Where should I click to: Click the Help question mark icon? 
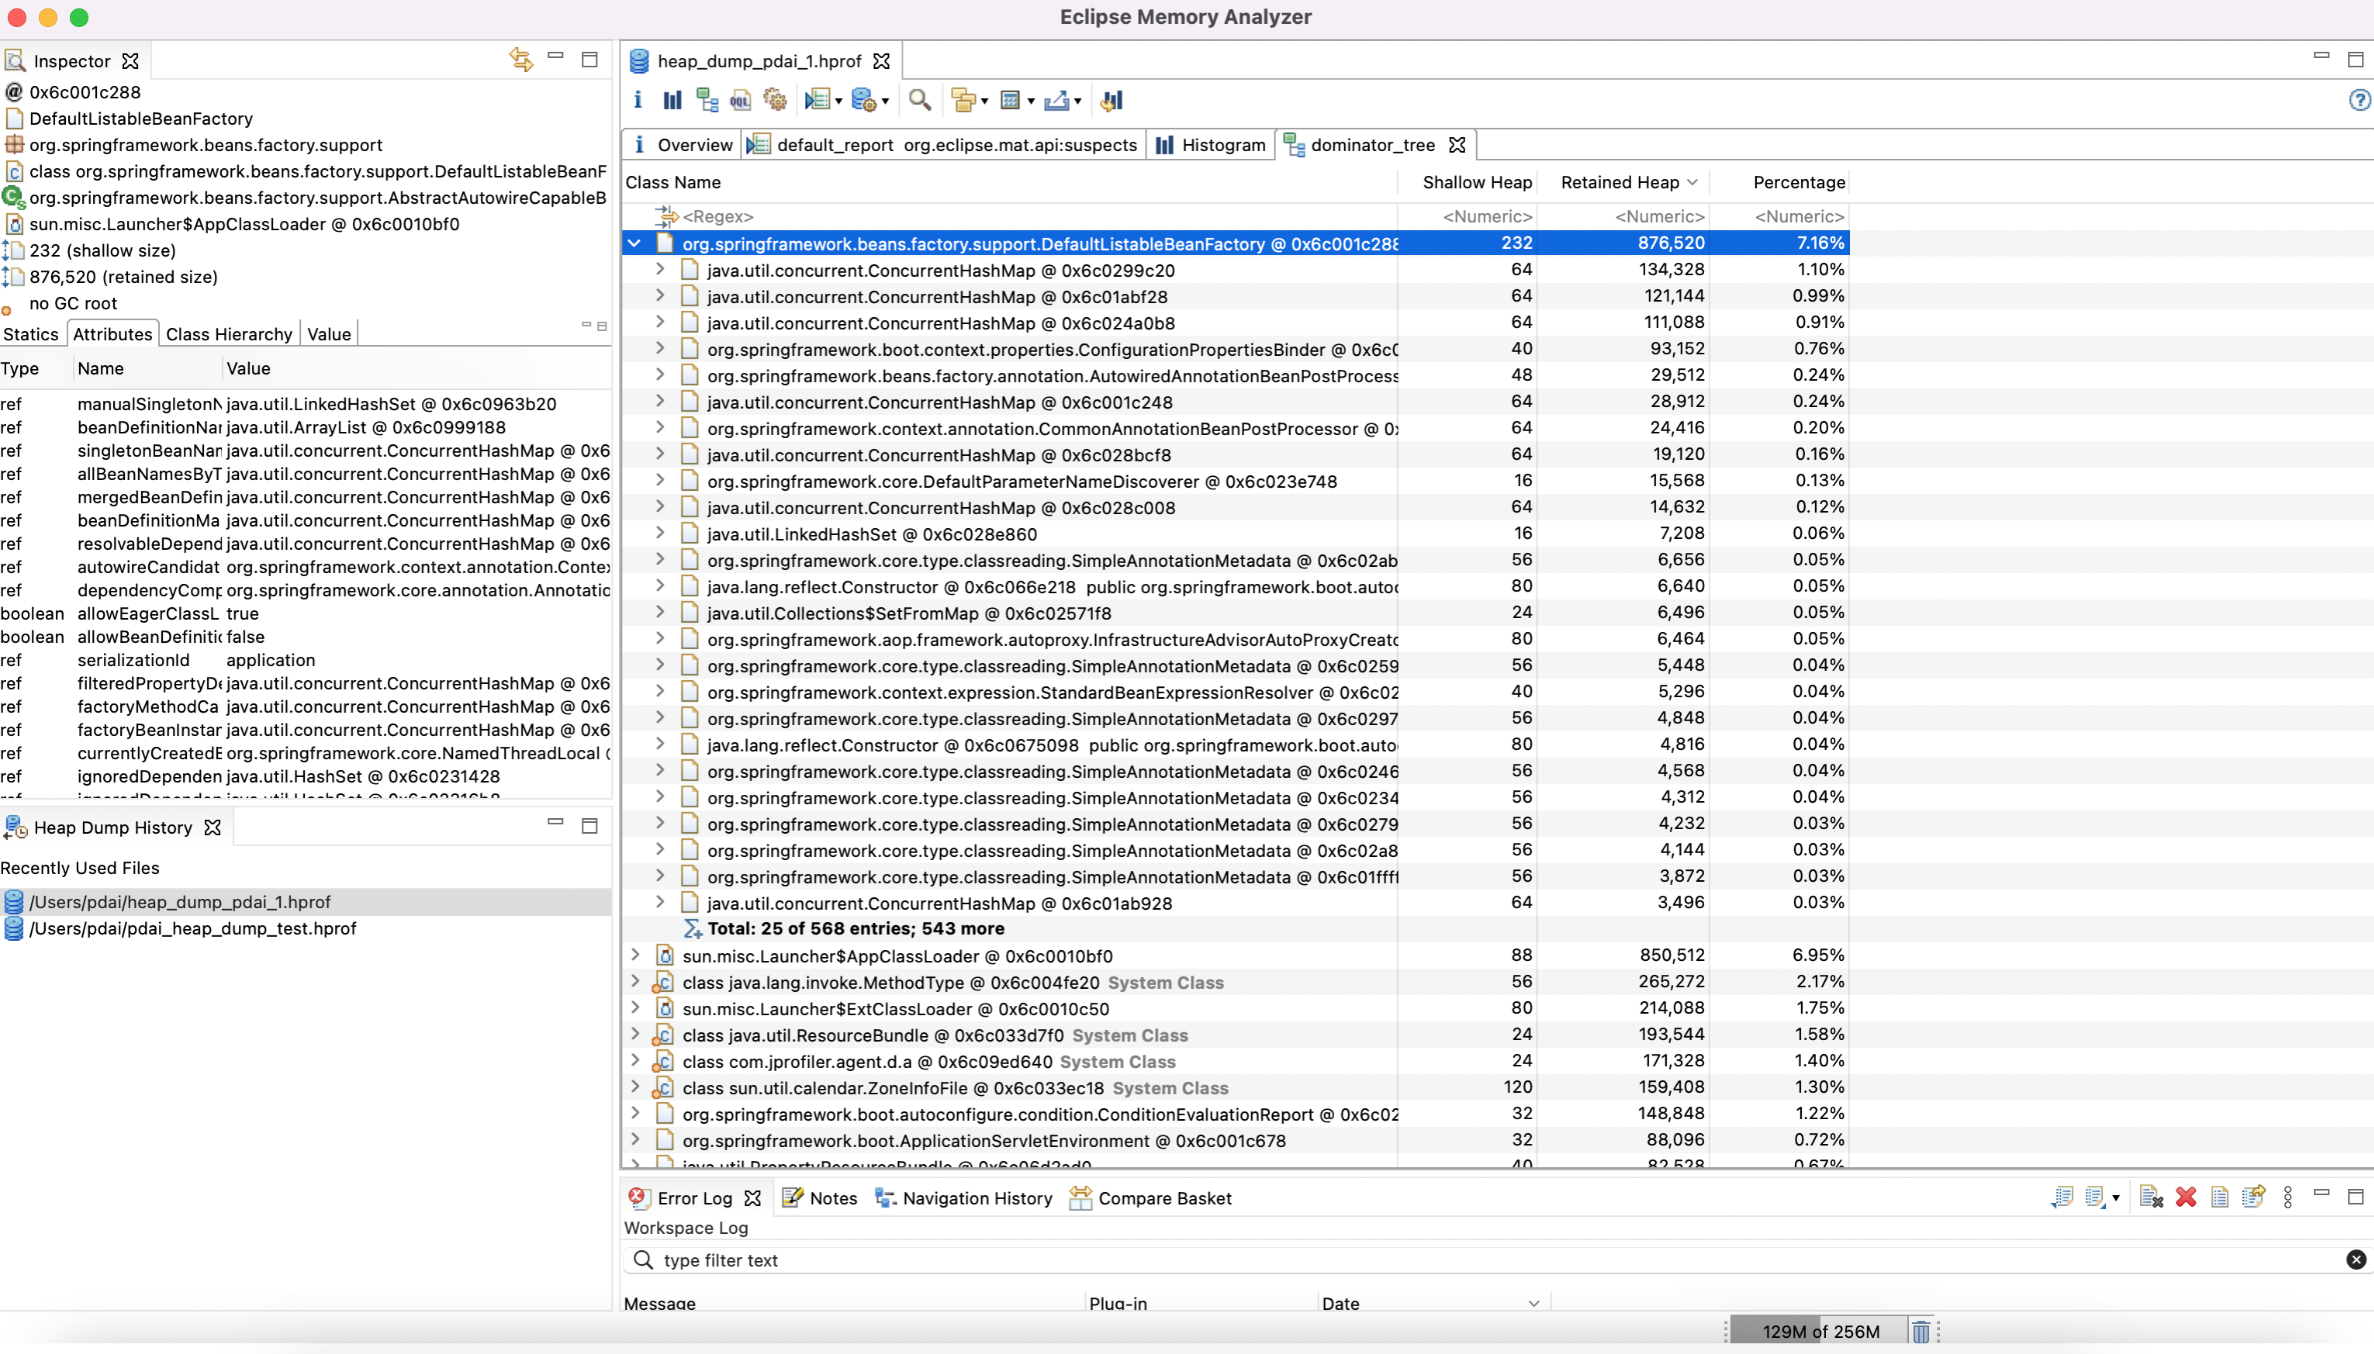click(2359, 100)
